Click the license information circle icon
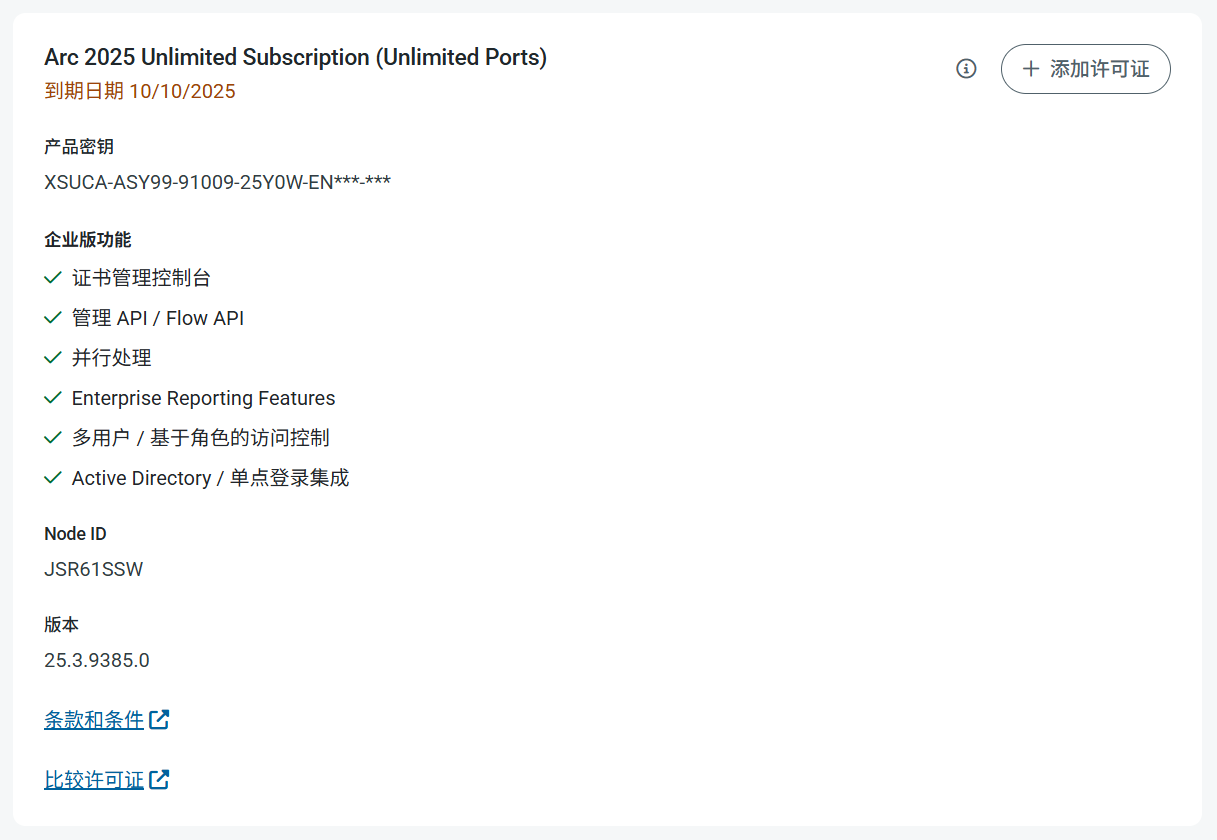The height and width of the screenshot is (840, 1217). coord(966,69)
